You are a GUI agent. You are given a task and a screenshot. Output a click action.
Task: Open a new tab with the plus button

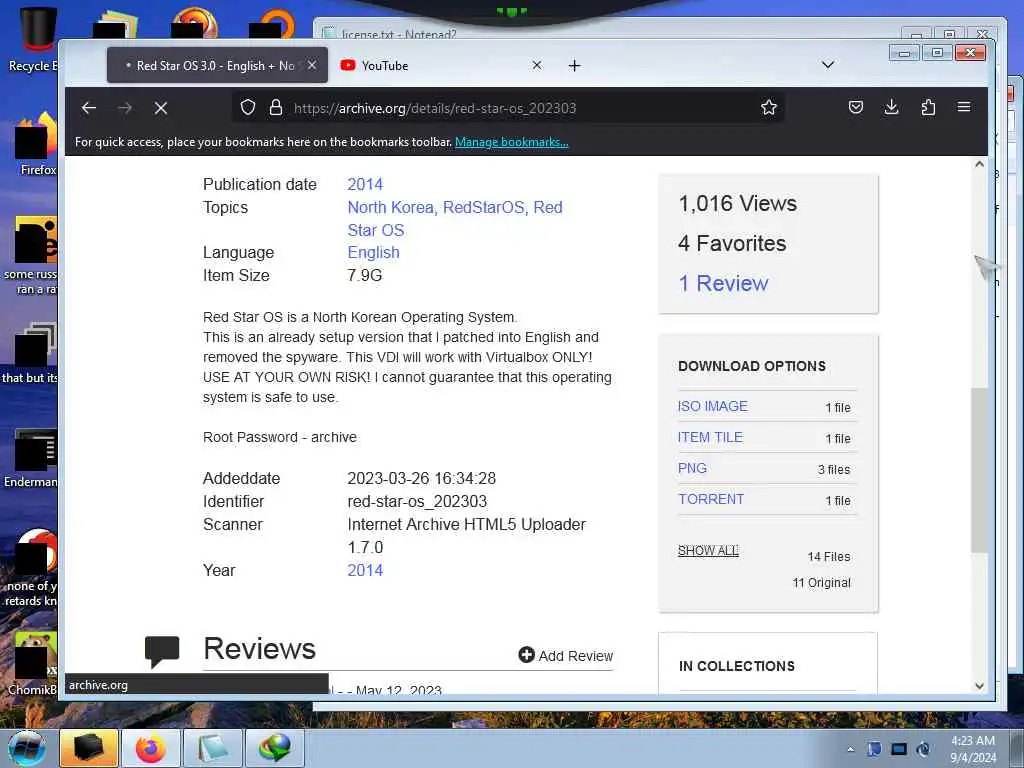[574, 65]
